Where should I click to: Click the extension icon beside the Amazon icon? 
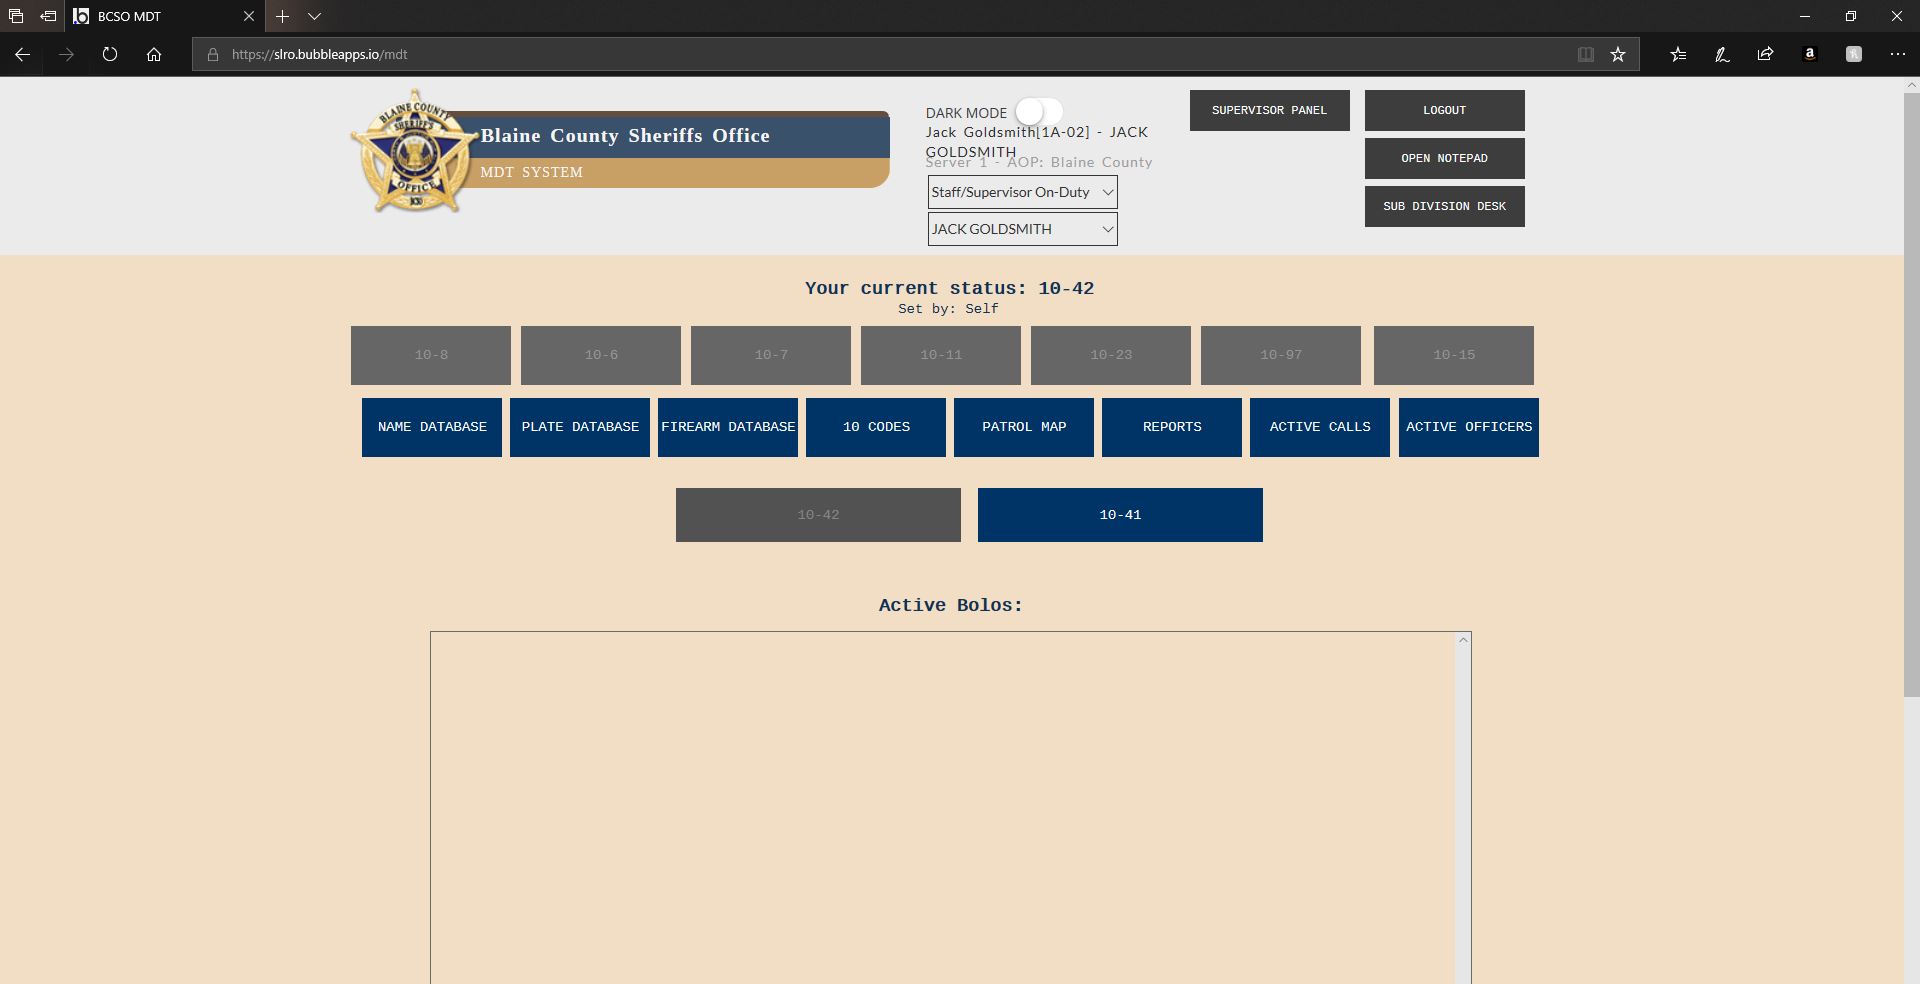(x=1853, y=55)
